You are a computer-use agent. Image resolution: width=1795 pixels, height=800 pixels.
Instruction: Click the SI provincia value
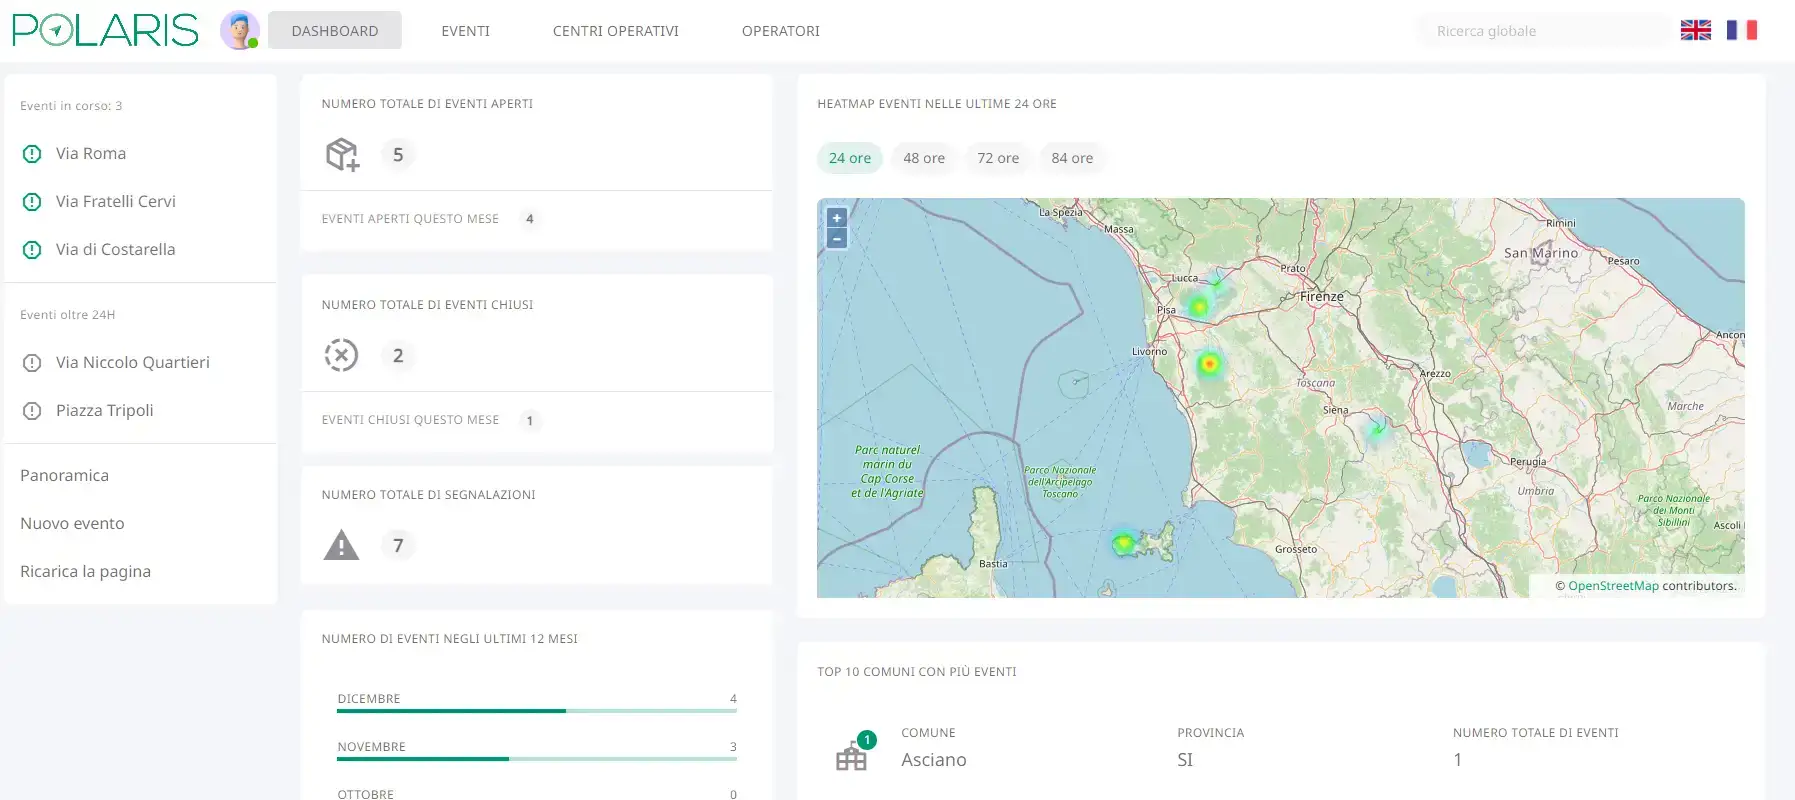point(1185,760)
